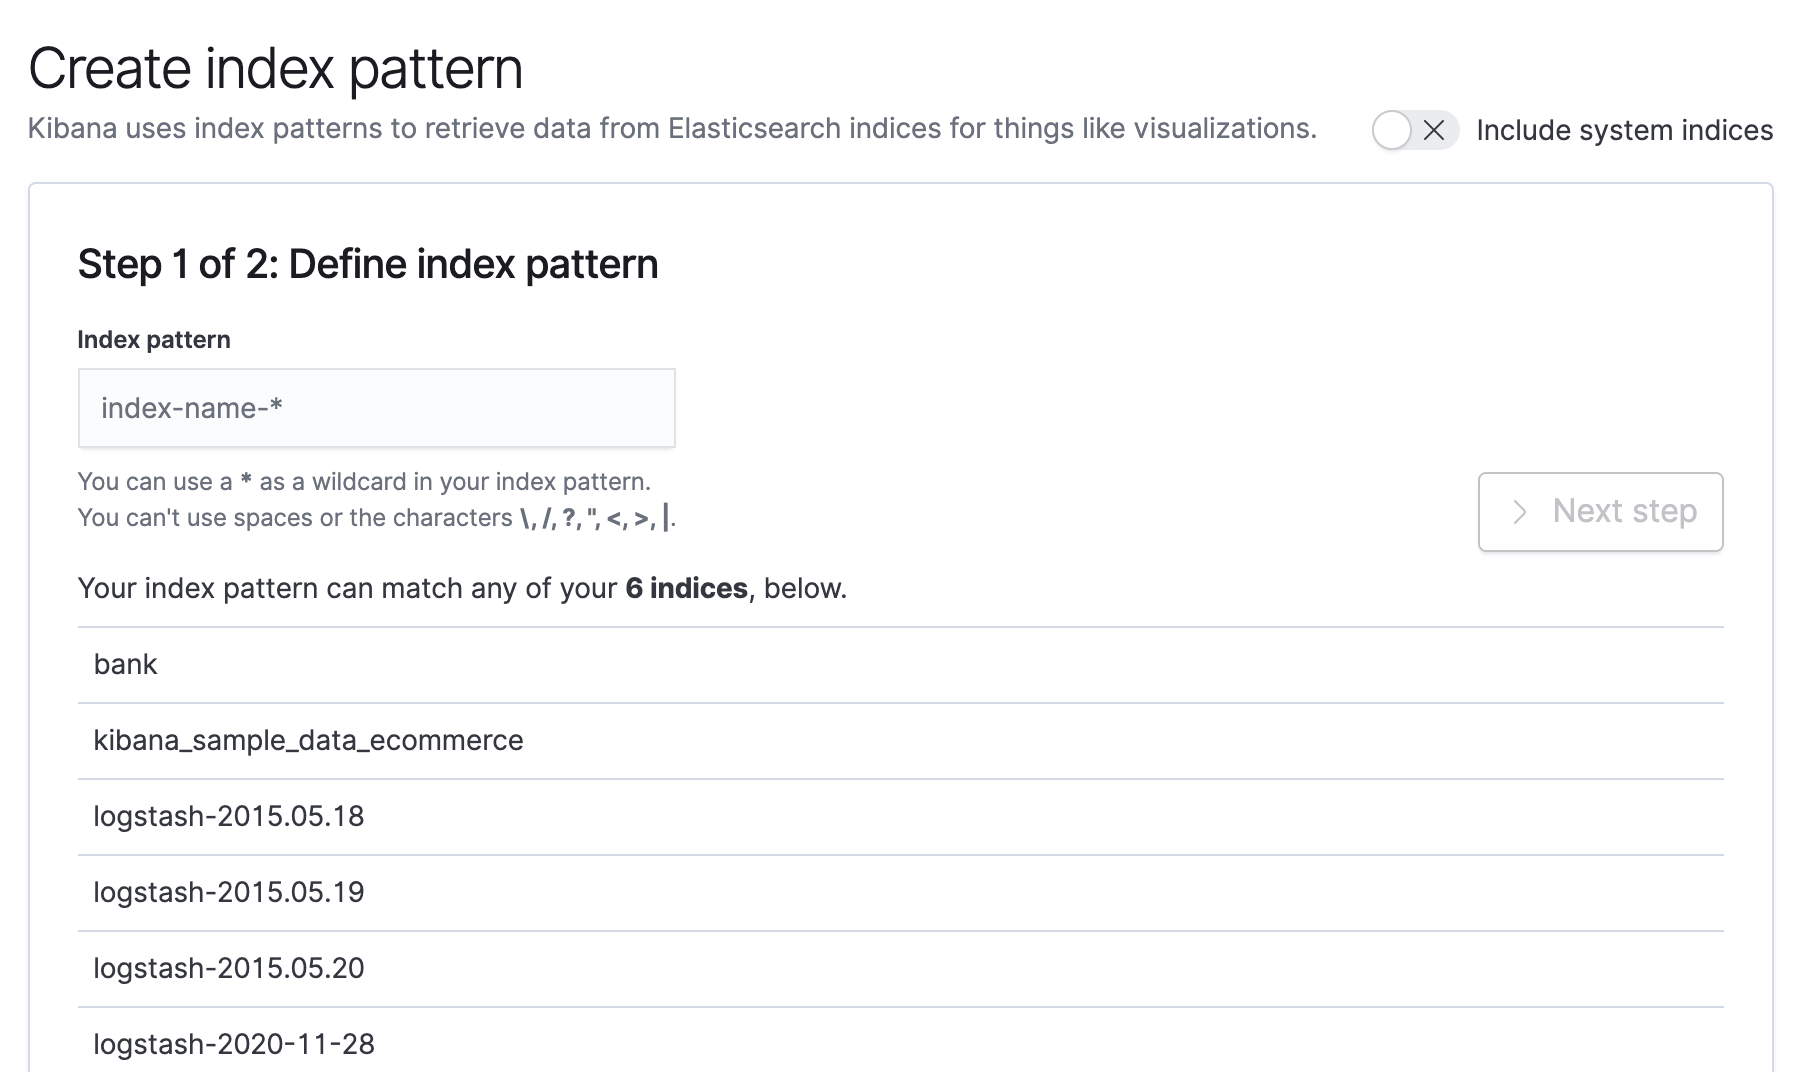Click the 'Create index pattern' page title
Image resolution: width=1806 pixels, height=1072 pixels.
point(276,69)
